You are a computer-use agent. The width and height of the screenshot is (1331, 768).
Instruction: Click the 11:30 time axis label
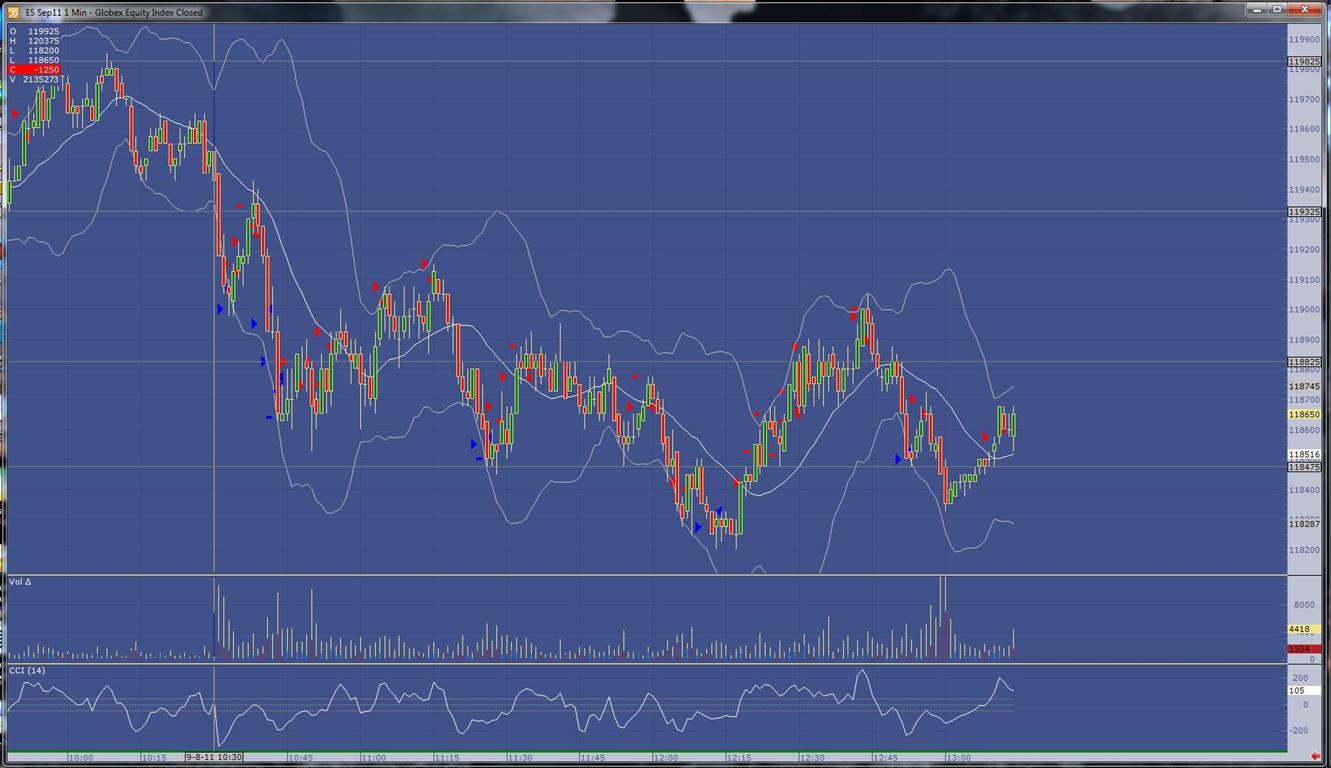(519, 758)
